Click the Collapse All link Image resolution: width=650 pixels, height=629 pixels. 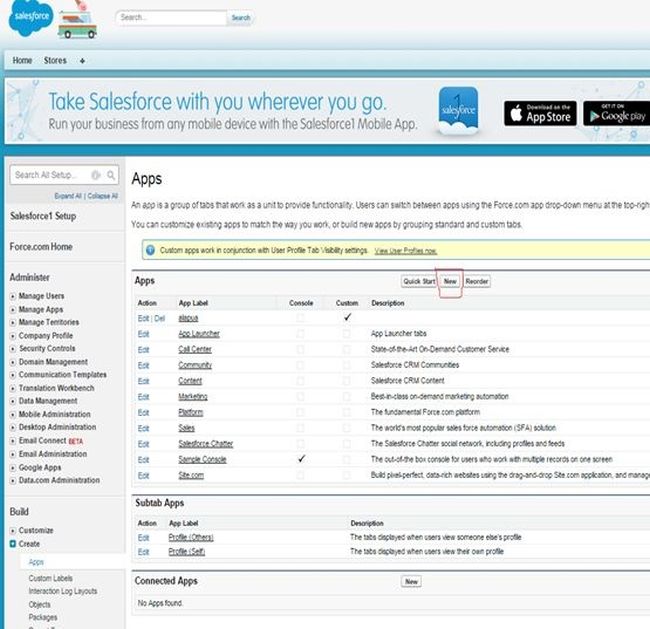point(102,196)
